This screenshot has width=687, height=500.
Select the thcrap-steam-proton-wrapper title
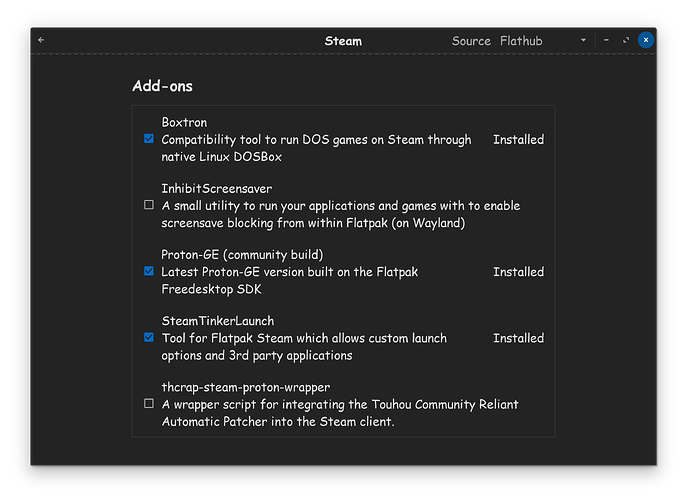click(x=246, y=387)
